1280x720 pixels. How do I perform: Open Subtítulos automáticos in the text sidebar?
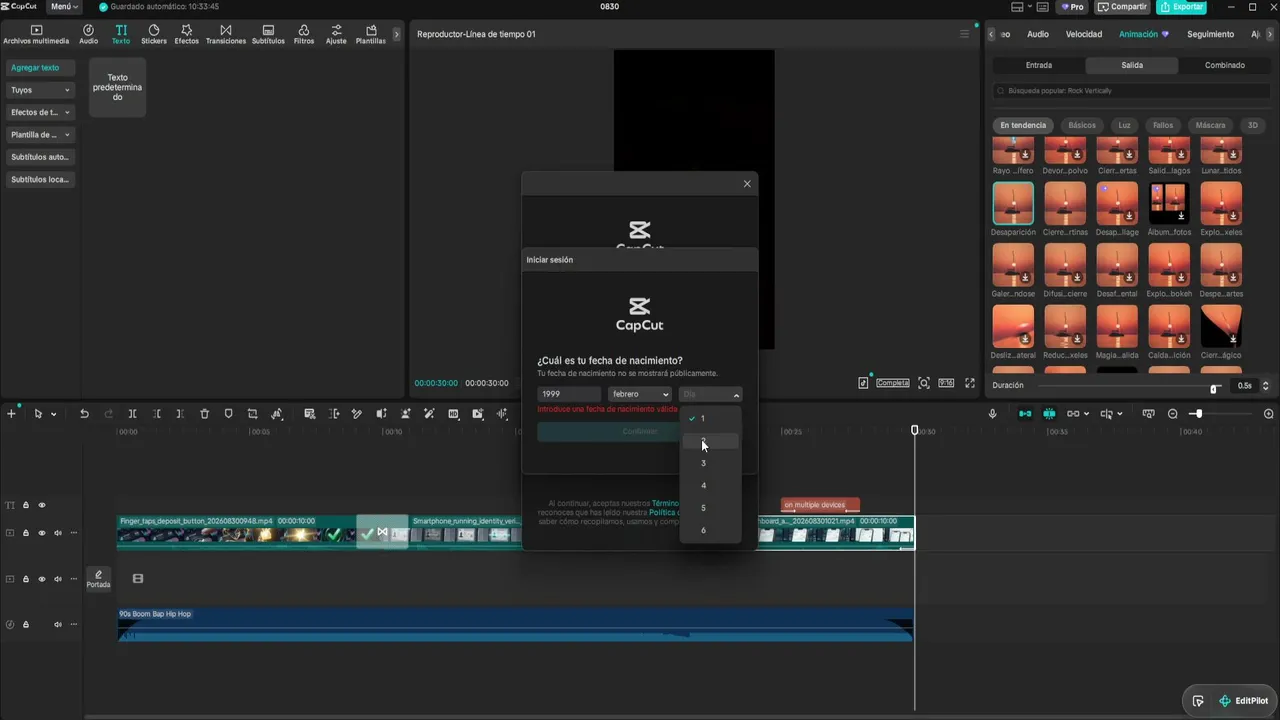tap(40, 157)
